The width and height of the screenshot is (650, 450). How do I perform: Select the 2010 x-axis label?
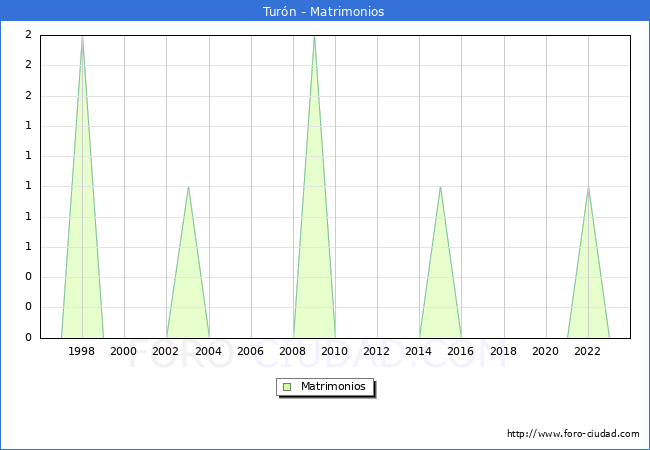pyautogui.click(x=335, y=351)
